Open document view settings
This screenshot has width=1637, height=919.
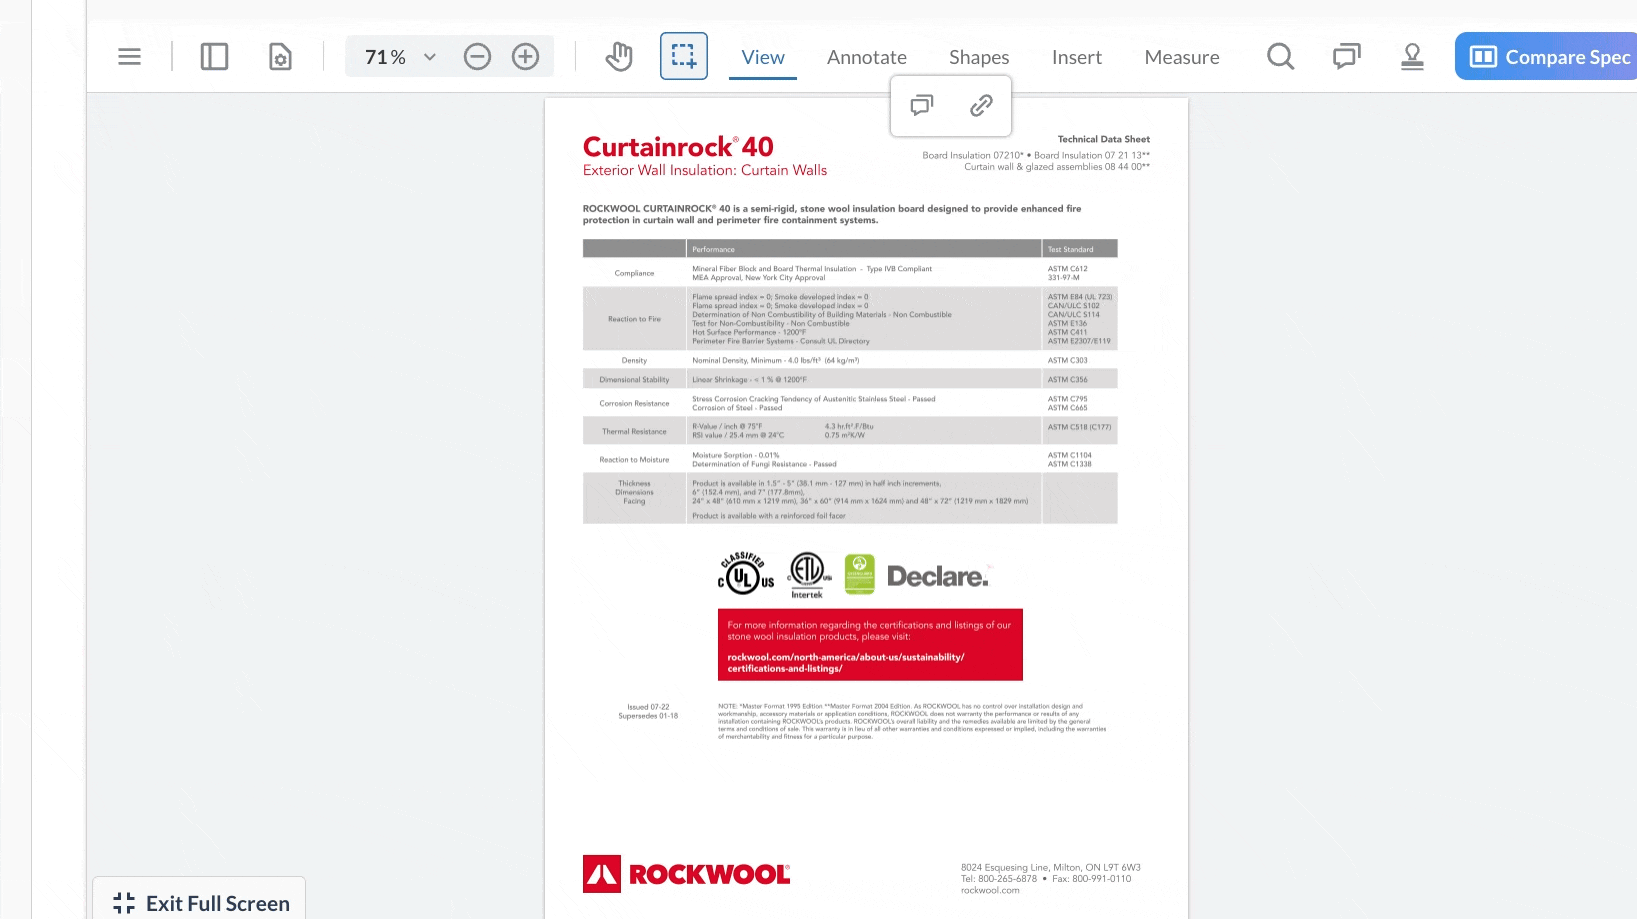[x=280, y=57]
